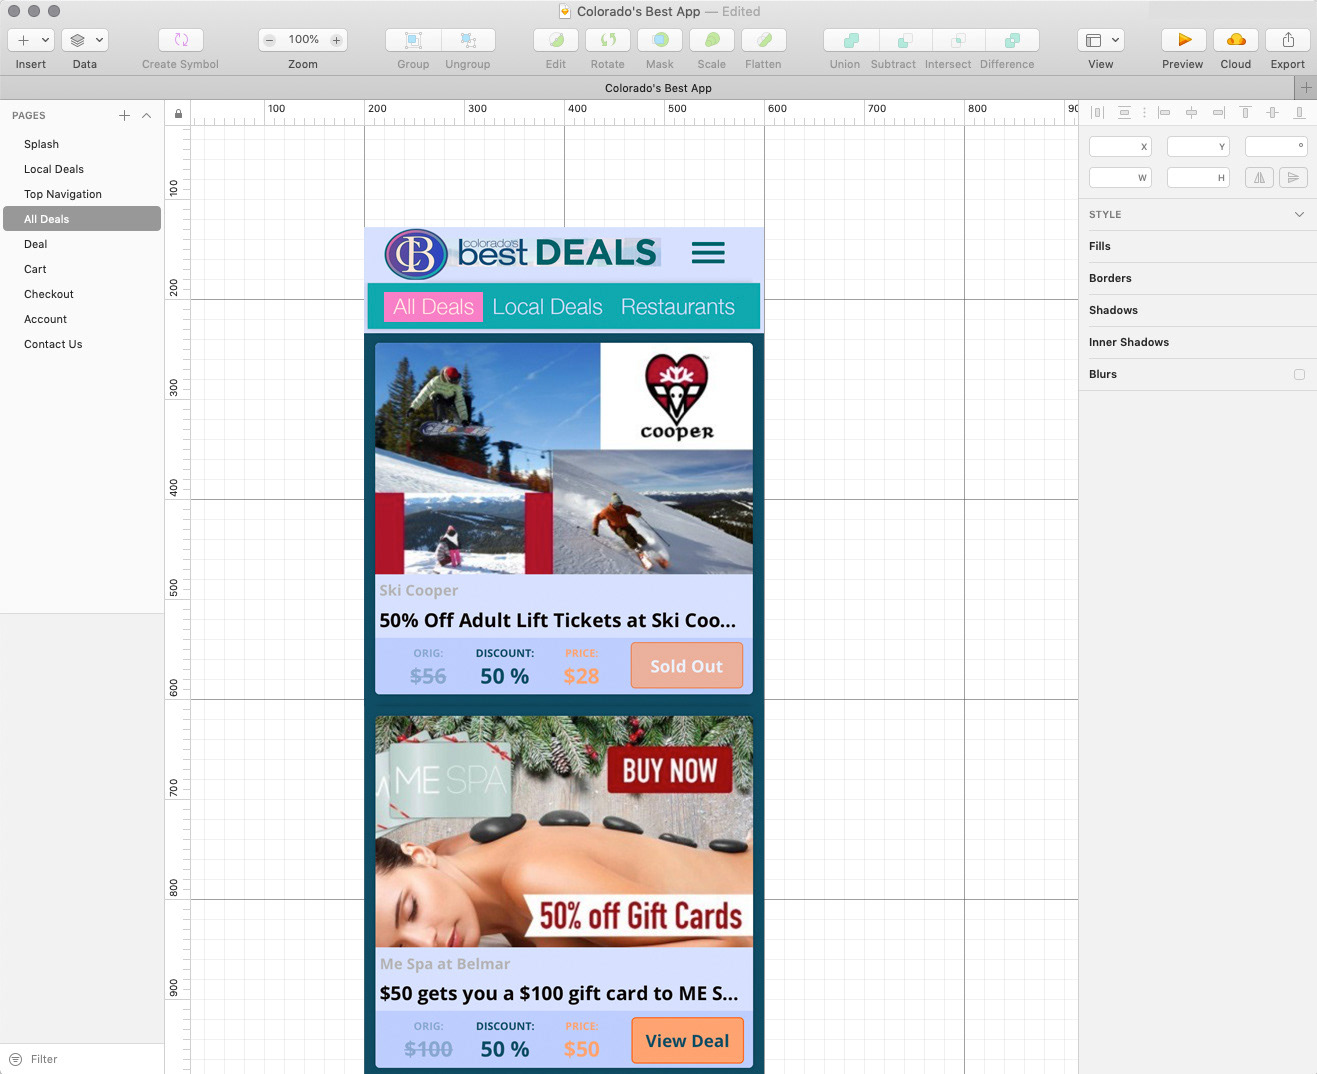This screenshot has width=1317, height=1074.
Task: Click align left edges icon
Action: point(1164,113)
